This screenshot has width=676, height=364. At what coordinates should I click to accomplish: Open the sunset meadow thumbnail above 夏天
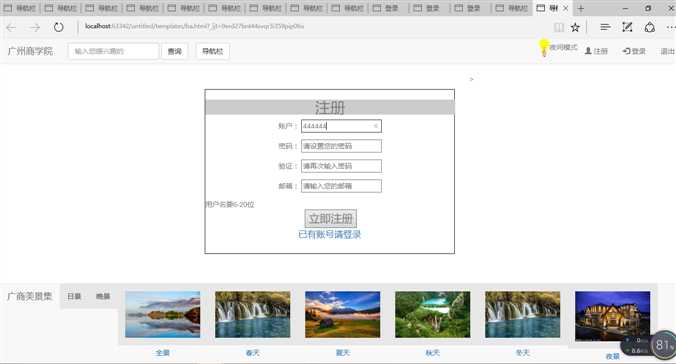pyautogui.click(x=343, y=314)
